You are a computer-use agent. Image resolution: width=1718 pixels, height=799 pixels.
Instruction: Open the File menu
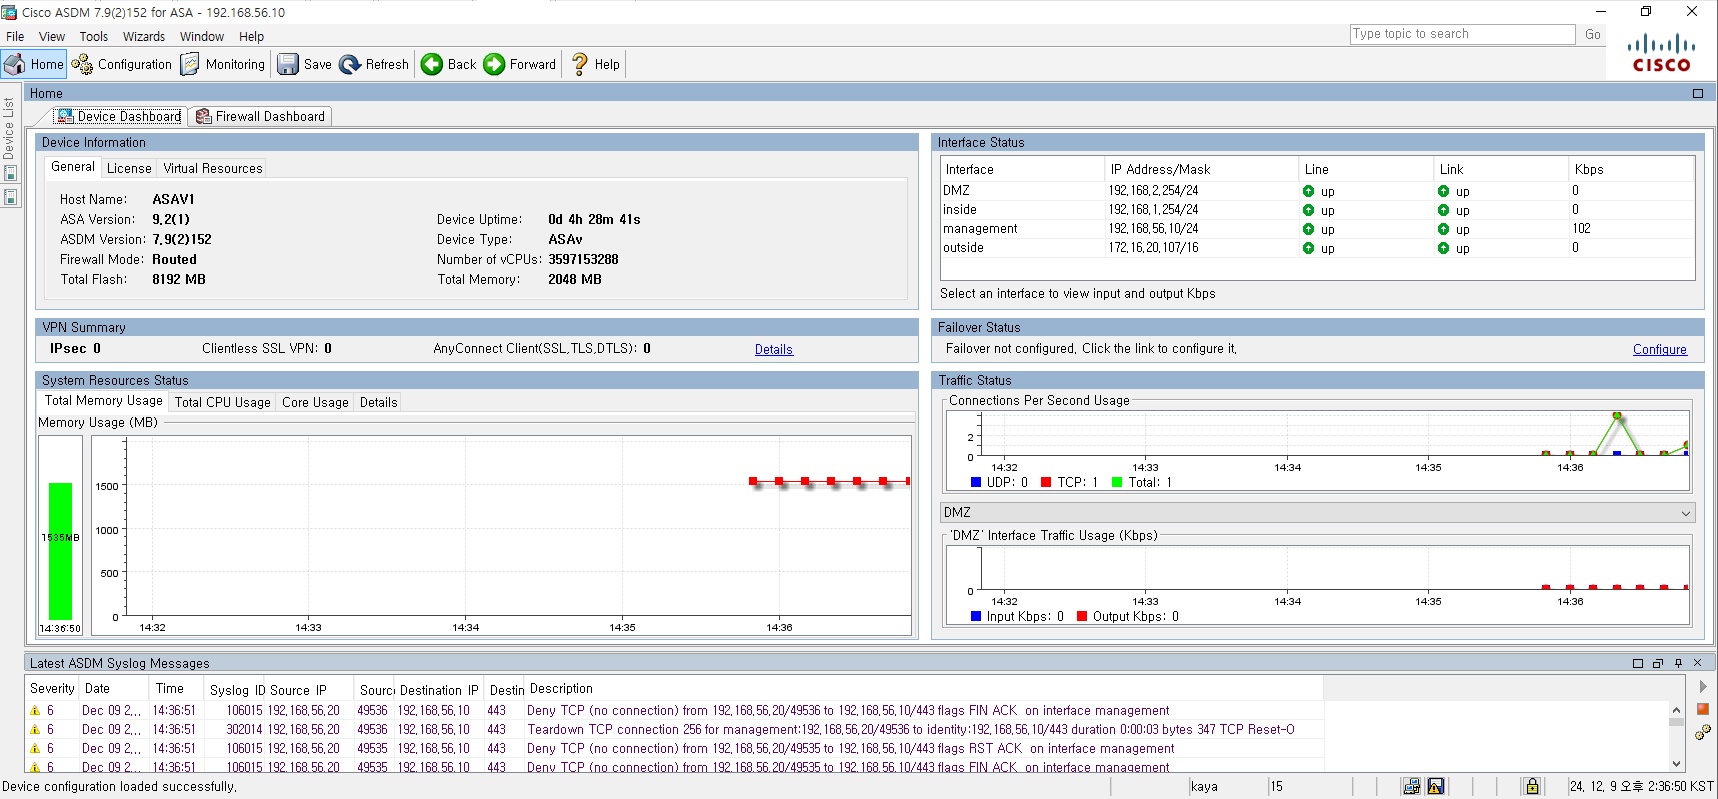[15, 36]
